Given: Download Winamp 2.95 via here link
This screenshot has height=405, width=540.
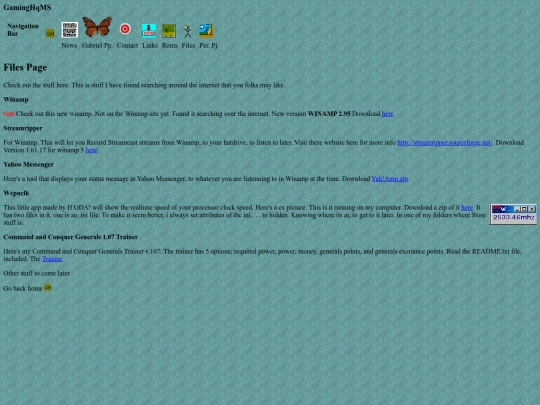Looking at the screenshot, I should (387, 114).
